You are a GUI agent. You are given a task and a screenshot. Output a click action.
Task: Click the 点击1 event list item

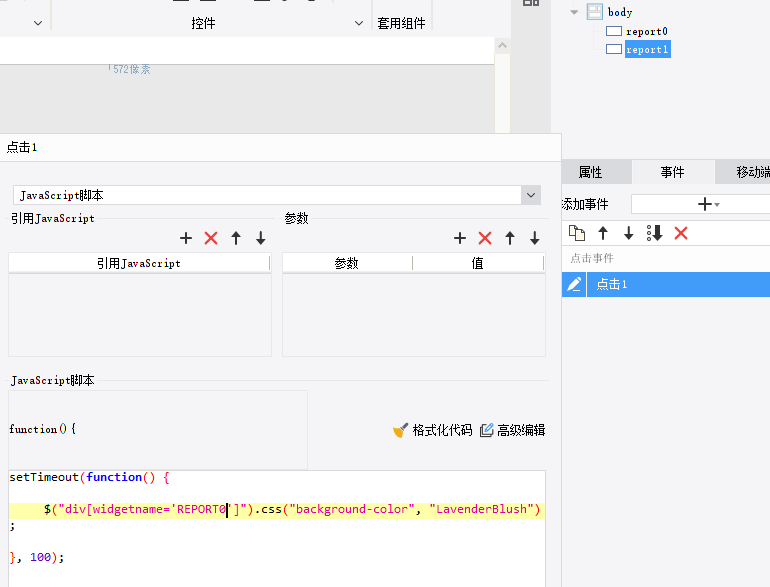(678, 284)
